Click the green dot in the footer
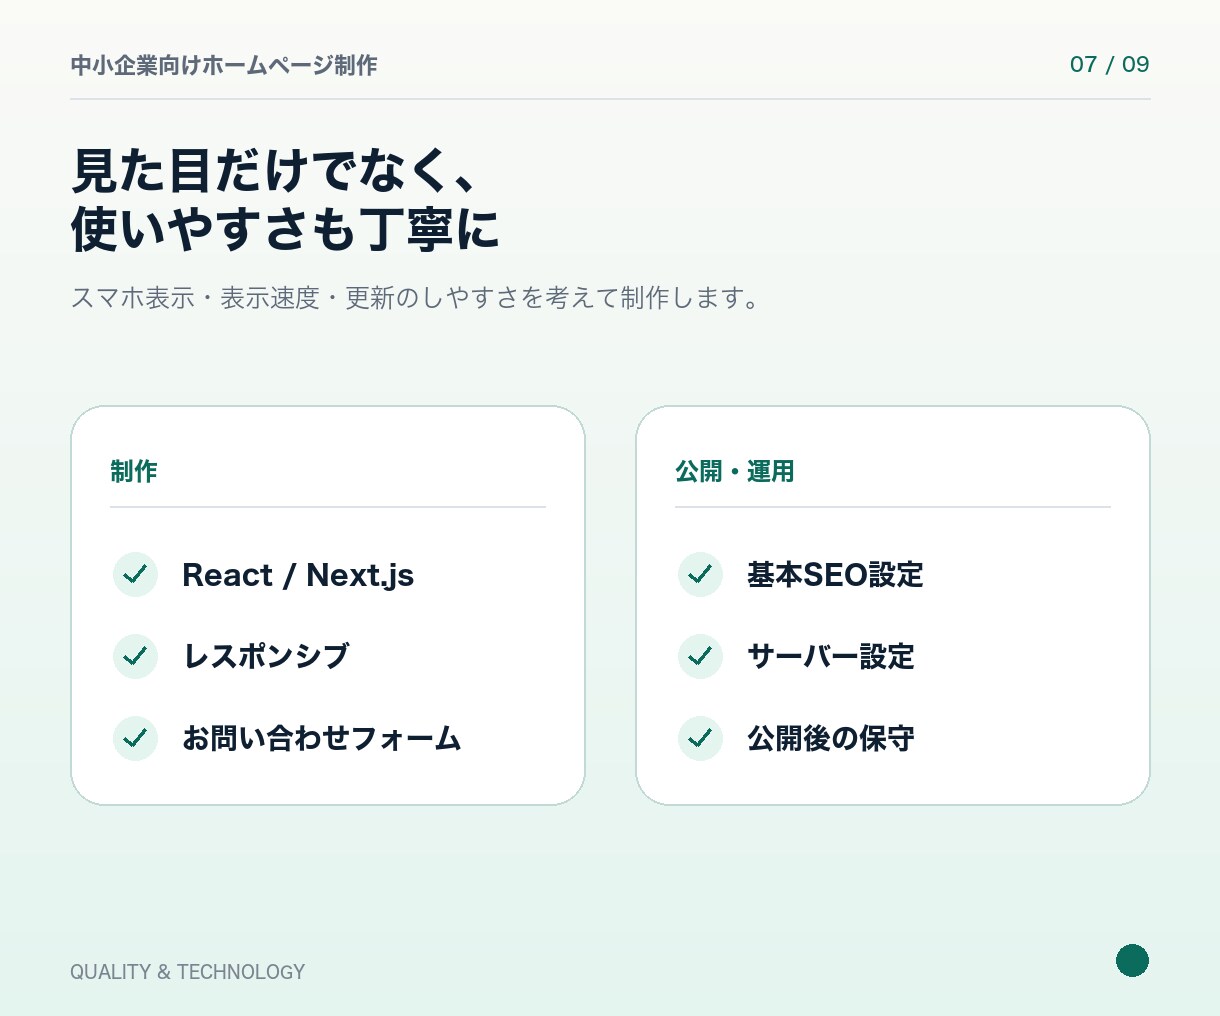Screen dimensions: 1220x1016 (x=1132, y=960)
